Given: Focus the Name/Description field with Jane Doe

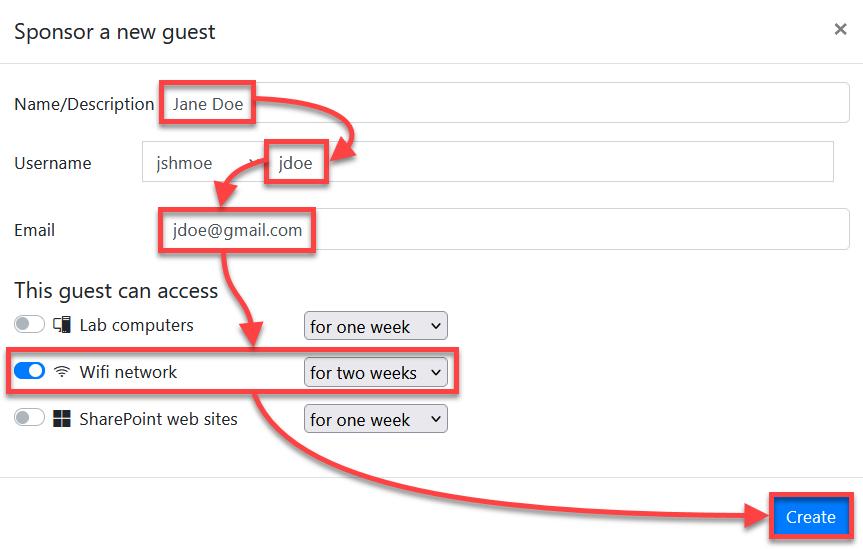Looking at the screenshot, I should click(504, 103).
